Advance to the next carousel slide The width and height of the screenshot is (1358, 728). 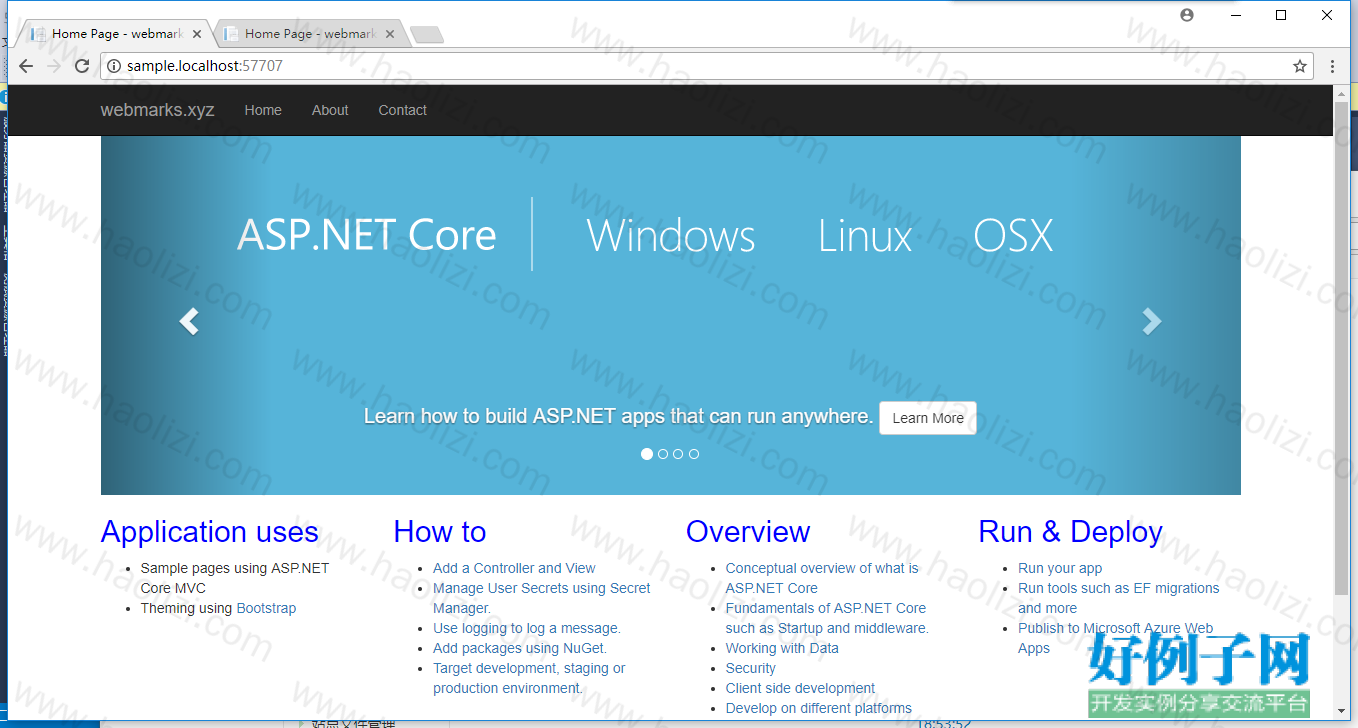point(1152,321)
